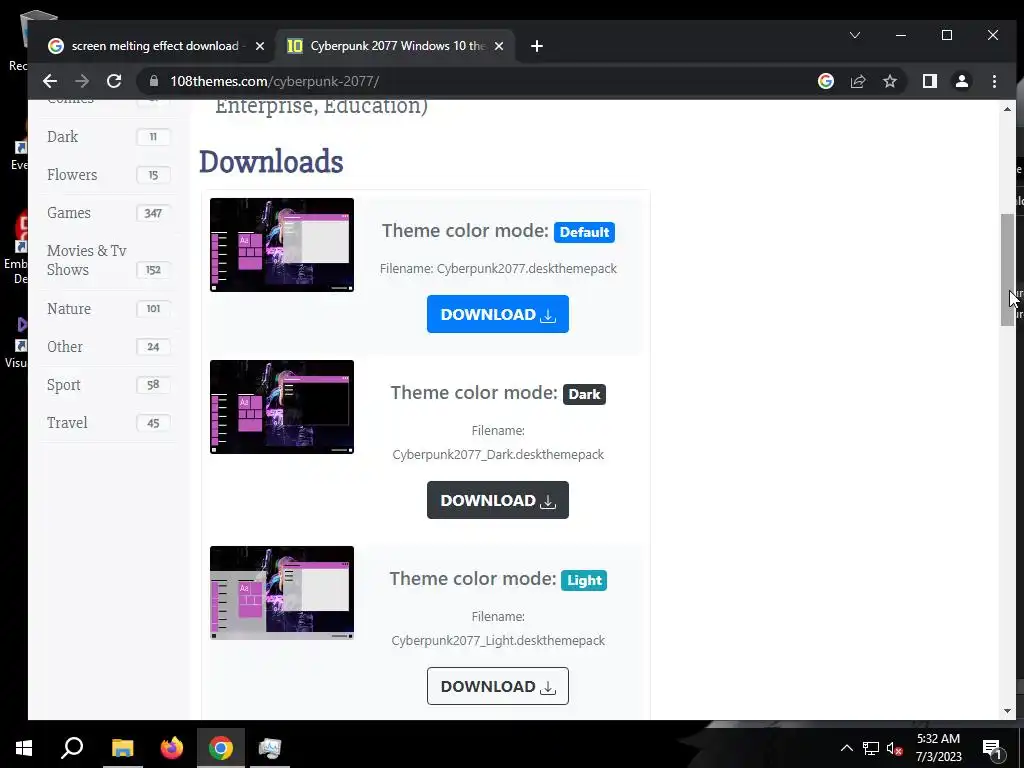Click the last pinned app icon in the taskbar
Viewport: 1024px width, 768px height.
270,748
